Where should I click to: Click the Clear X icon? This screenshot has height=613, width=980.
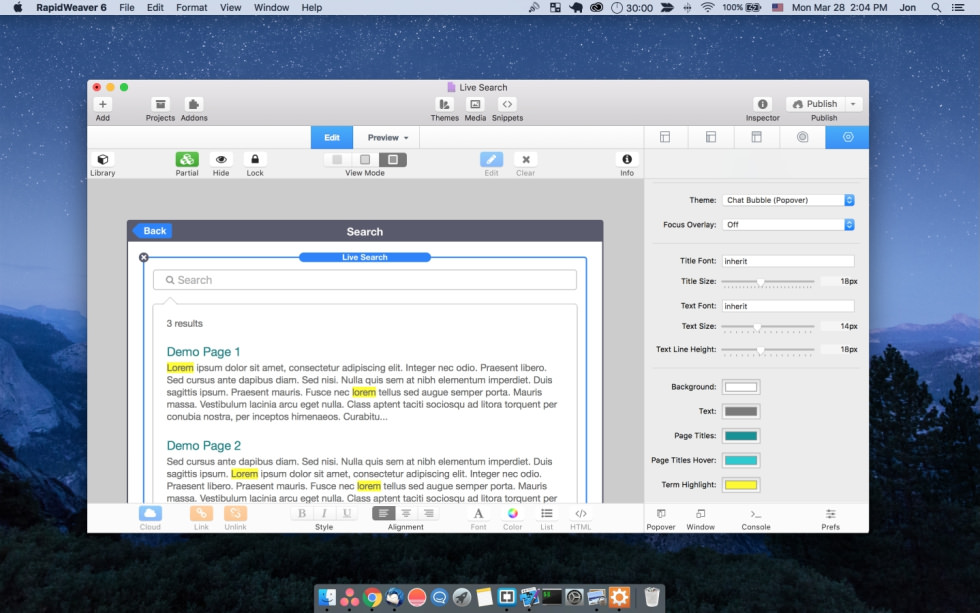526,159
